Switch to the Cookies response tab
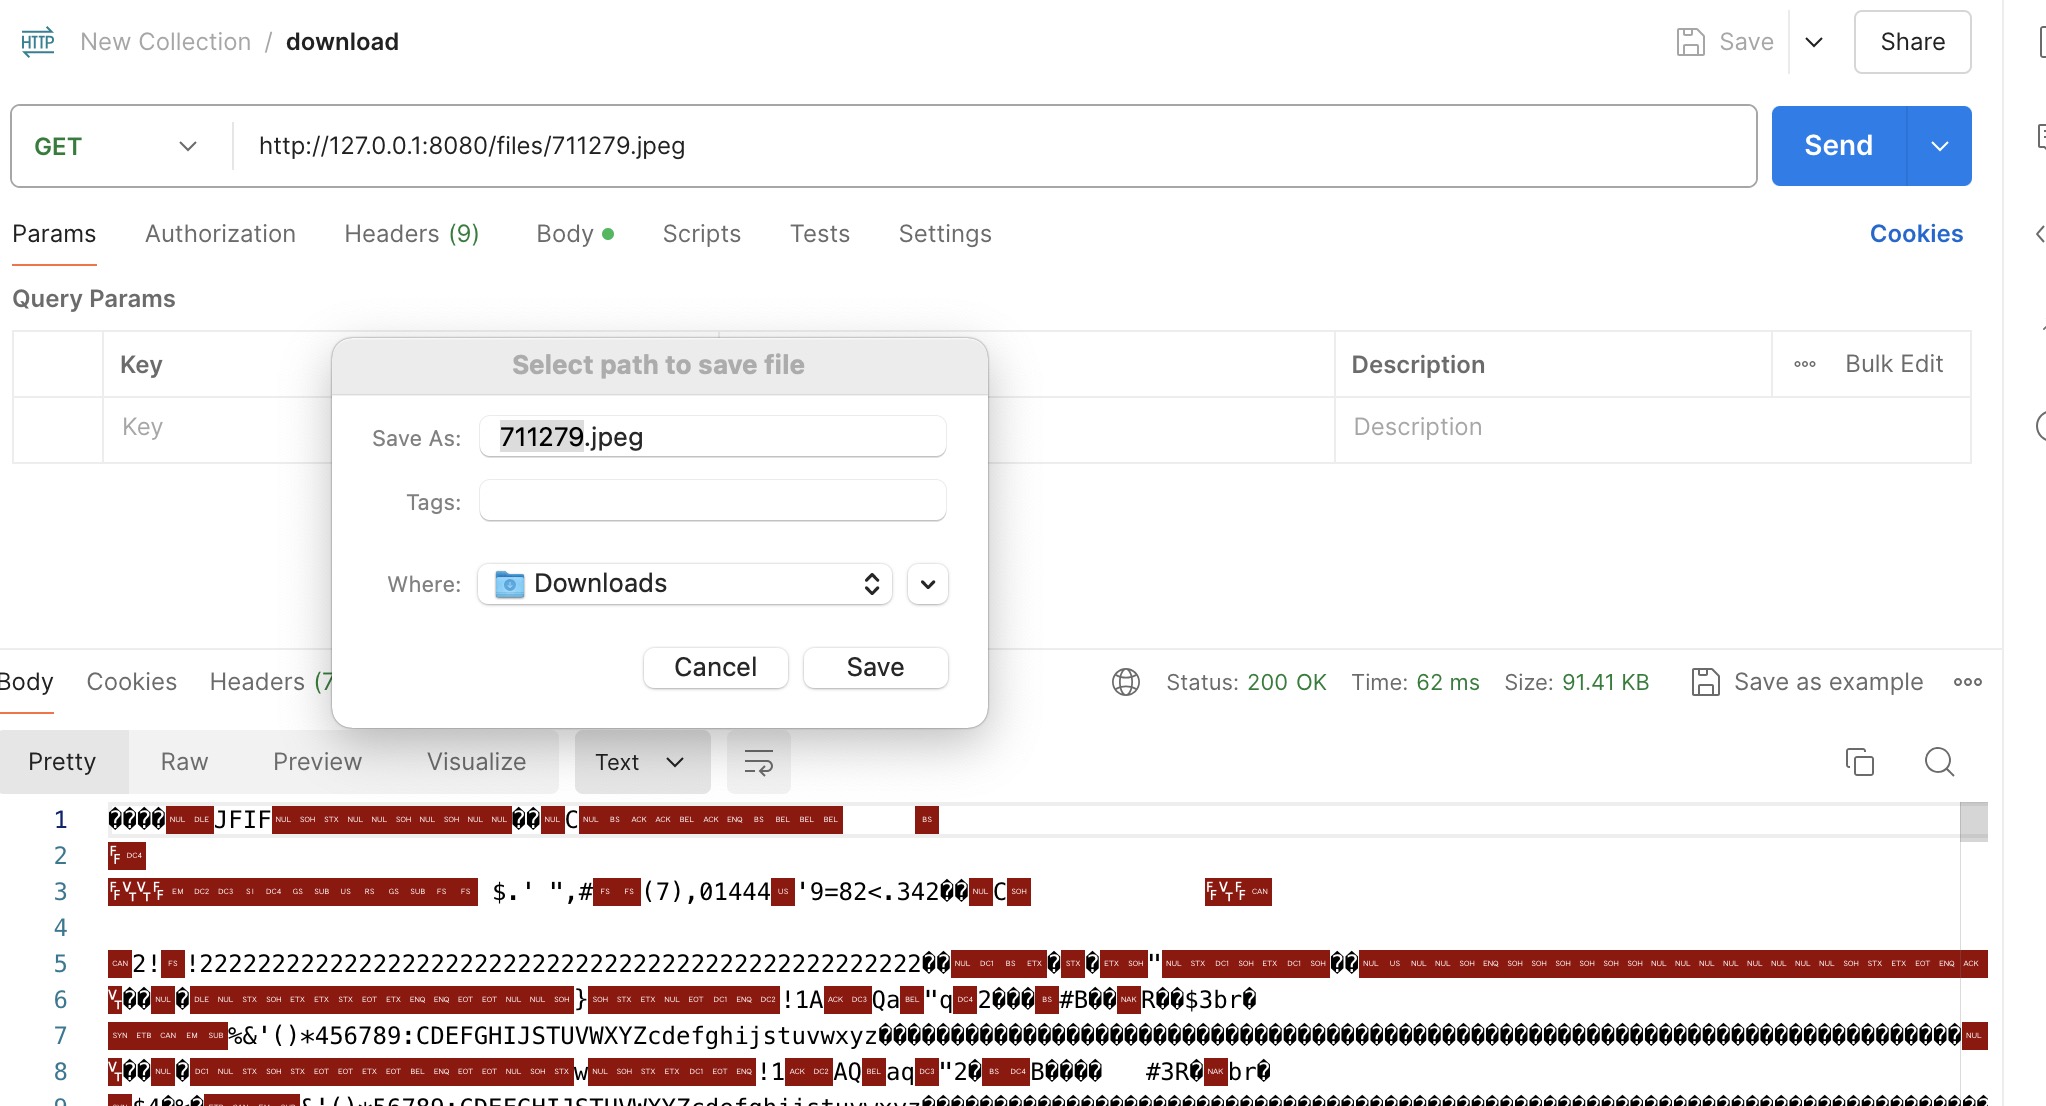Image resolution: width=2046 pixels, height=1106 pixels. pos(131,681)
